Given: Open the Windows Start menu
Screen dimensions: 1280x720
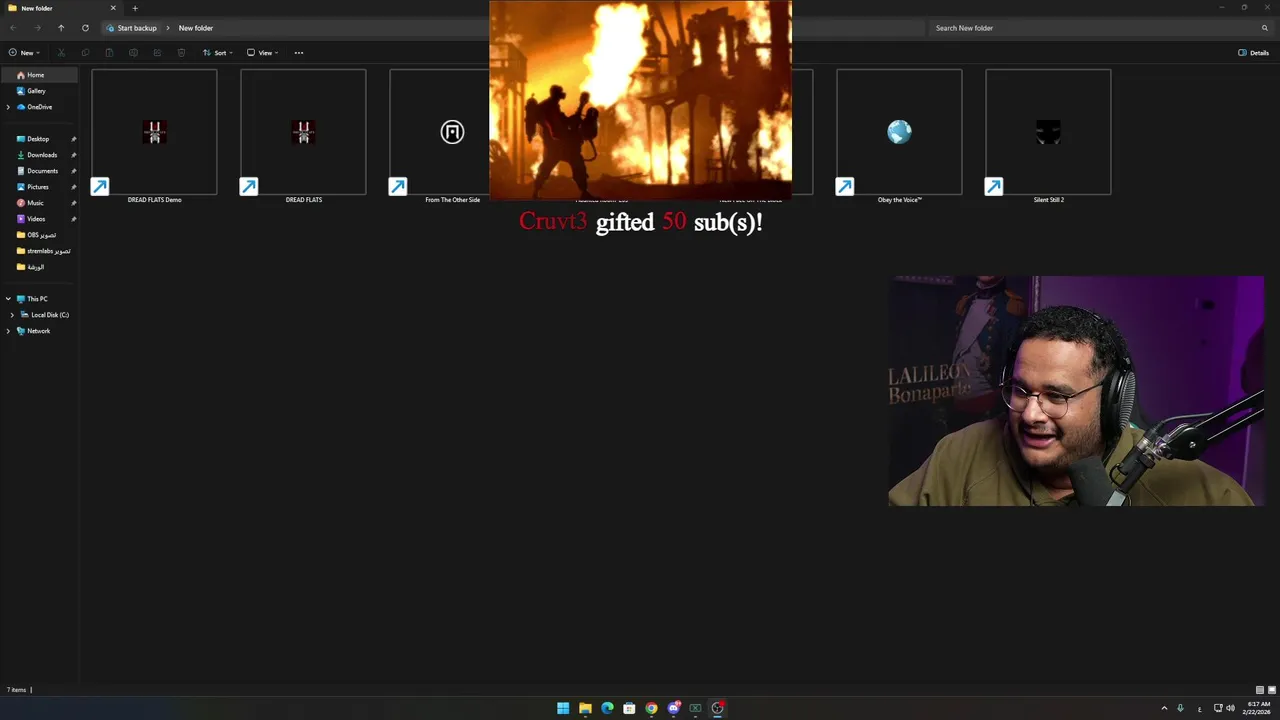Looking at the screenshot, I should pyautogui.click(x=563, y=708).
